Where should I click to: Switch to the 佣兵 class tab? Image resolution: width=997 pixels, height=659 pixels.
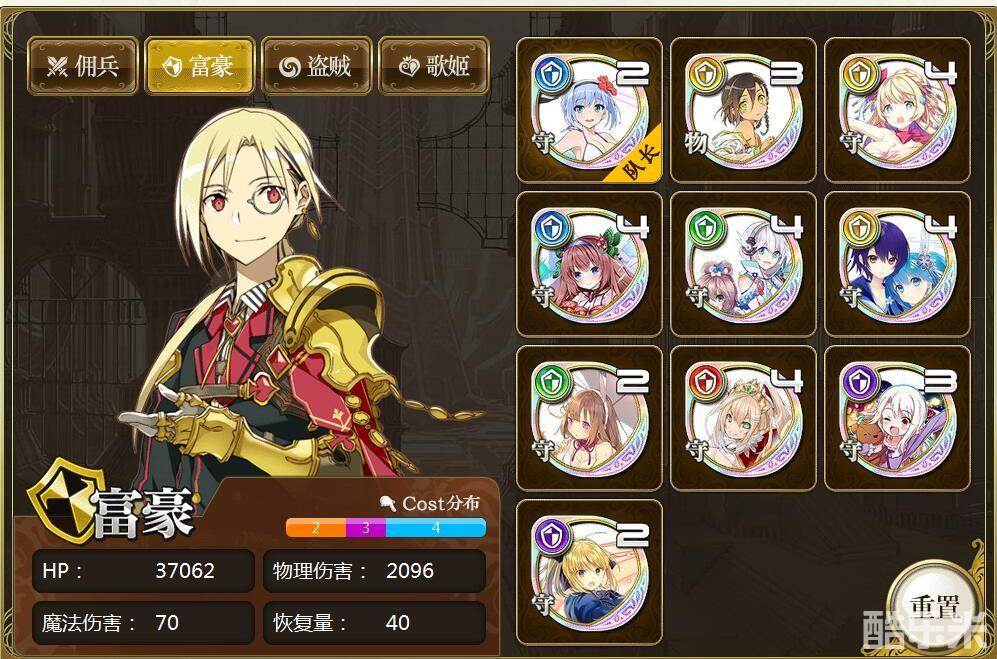(x=83, y=66)
